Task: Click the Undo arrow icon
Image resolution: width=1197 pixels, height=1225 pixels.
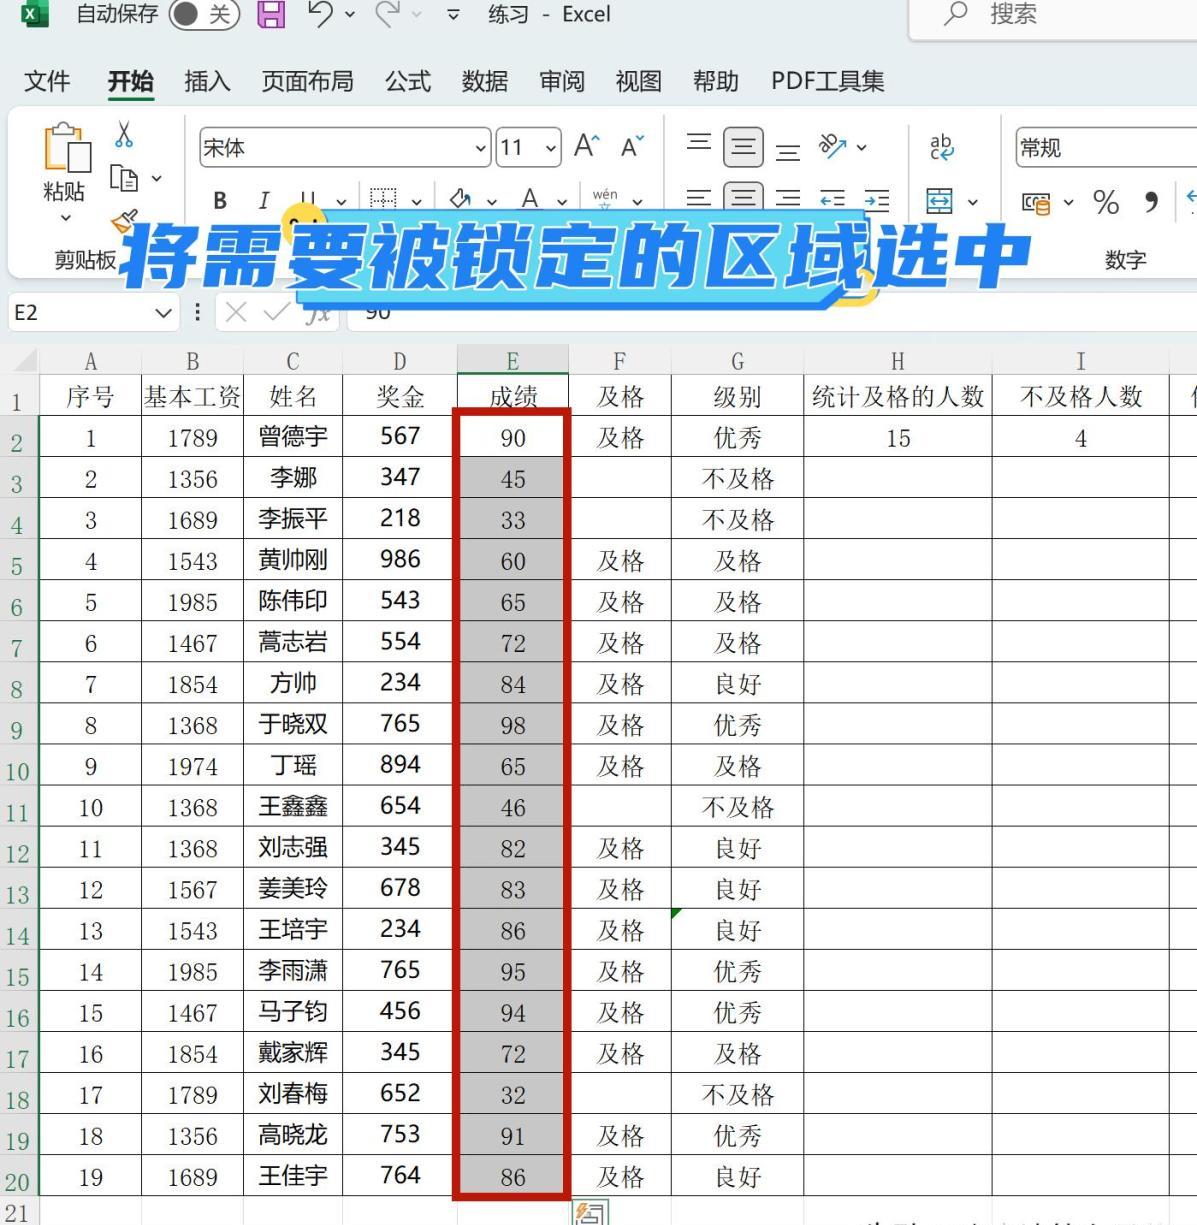Action: click(x=320, y=14)
